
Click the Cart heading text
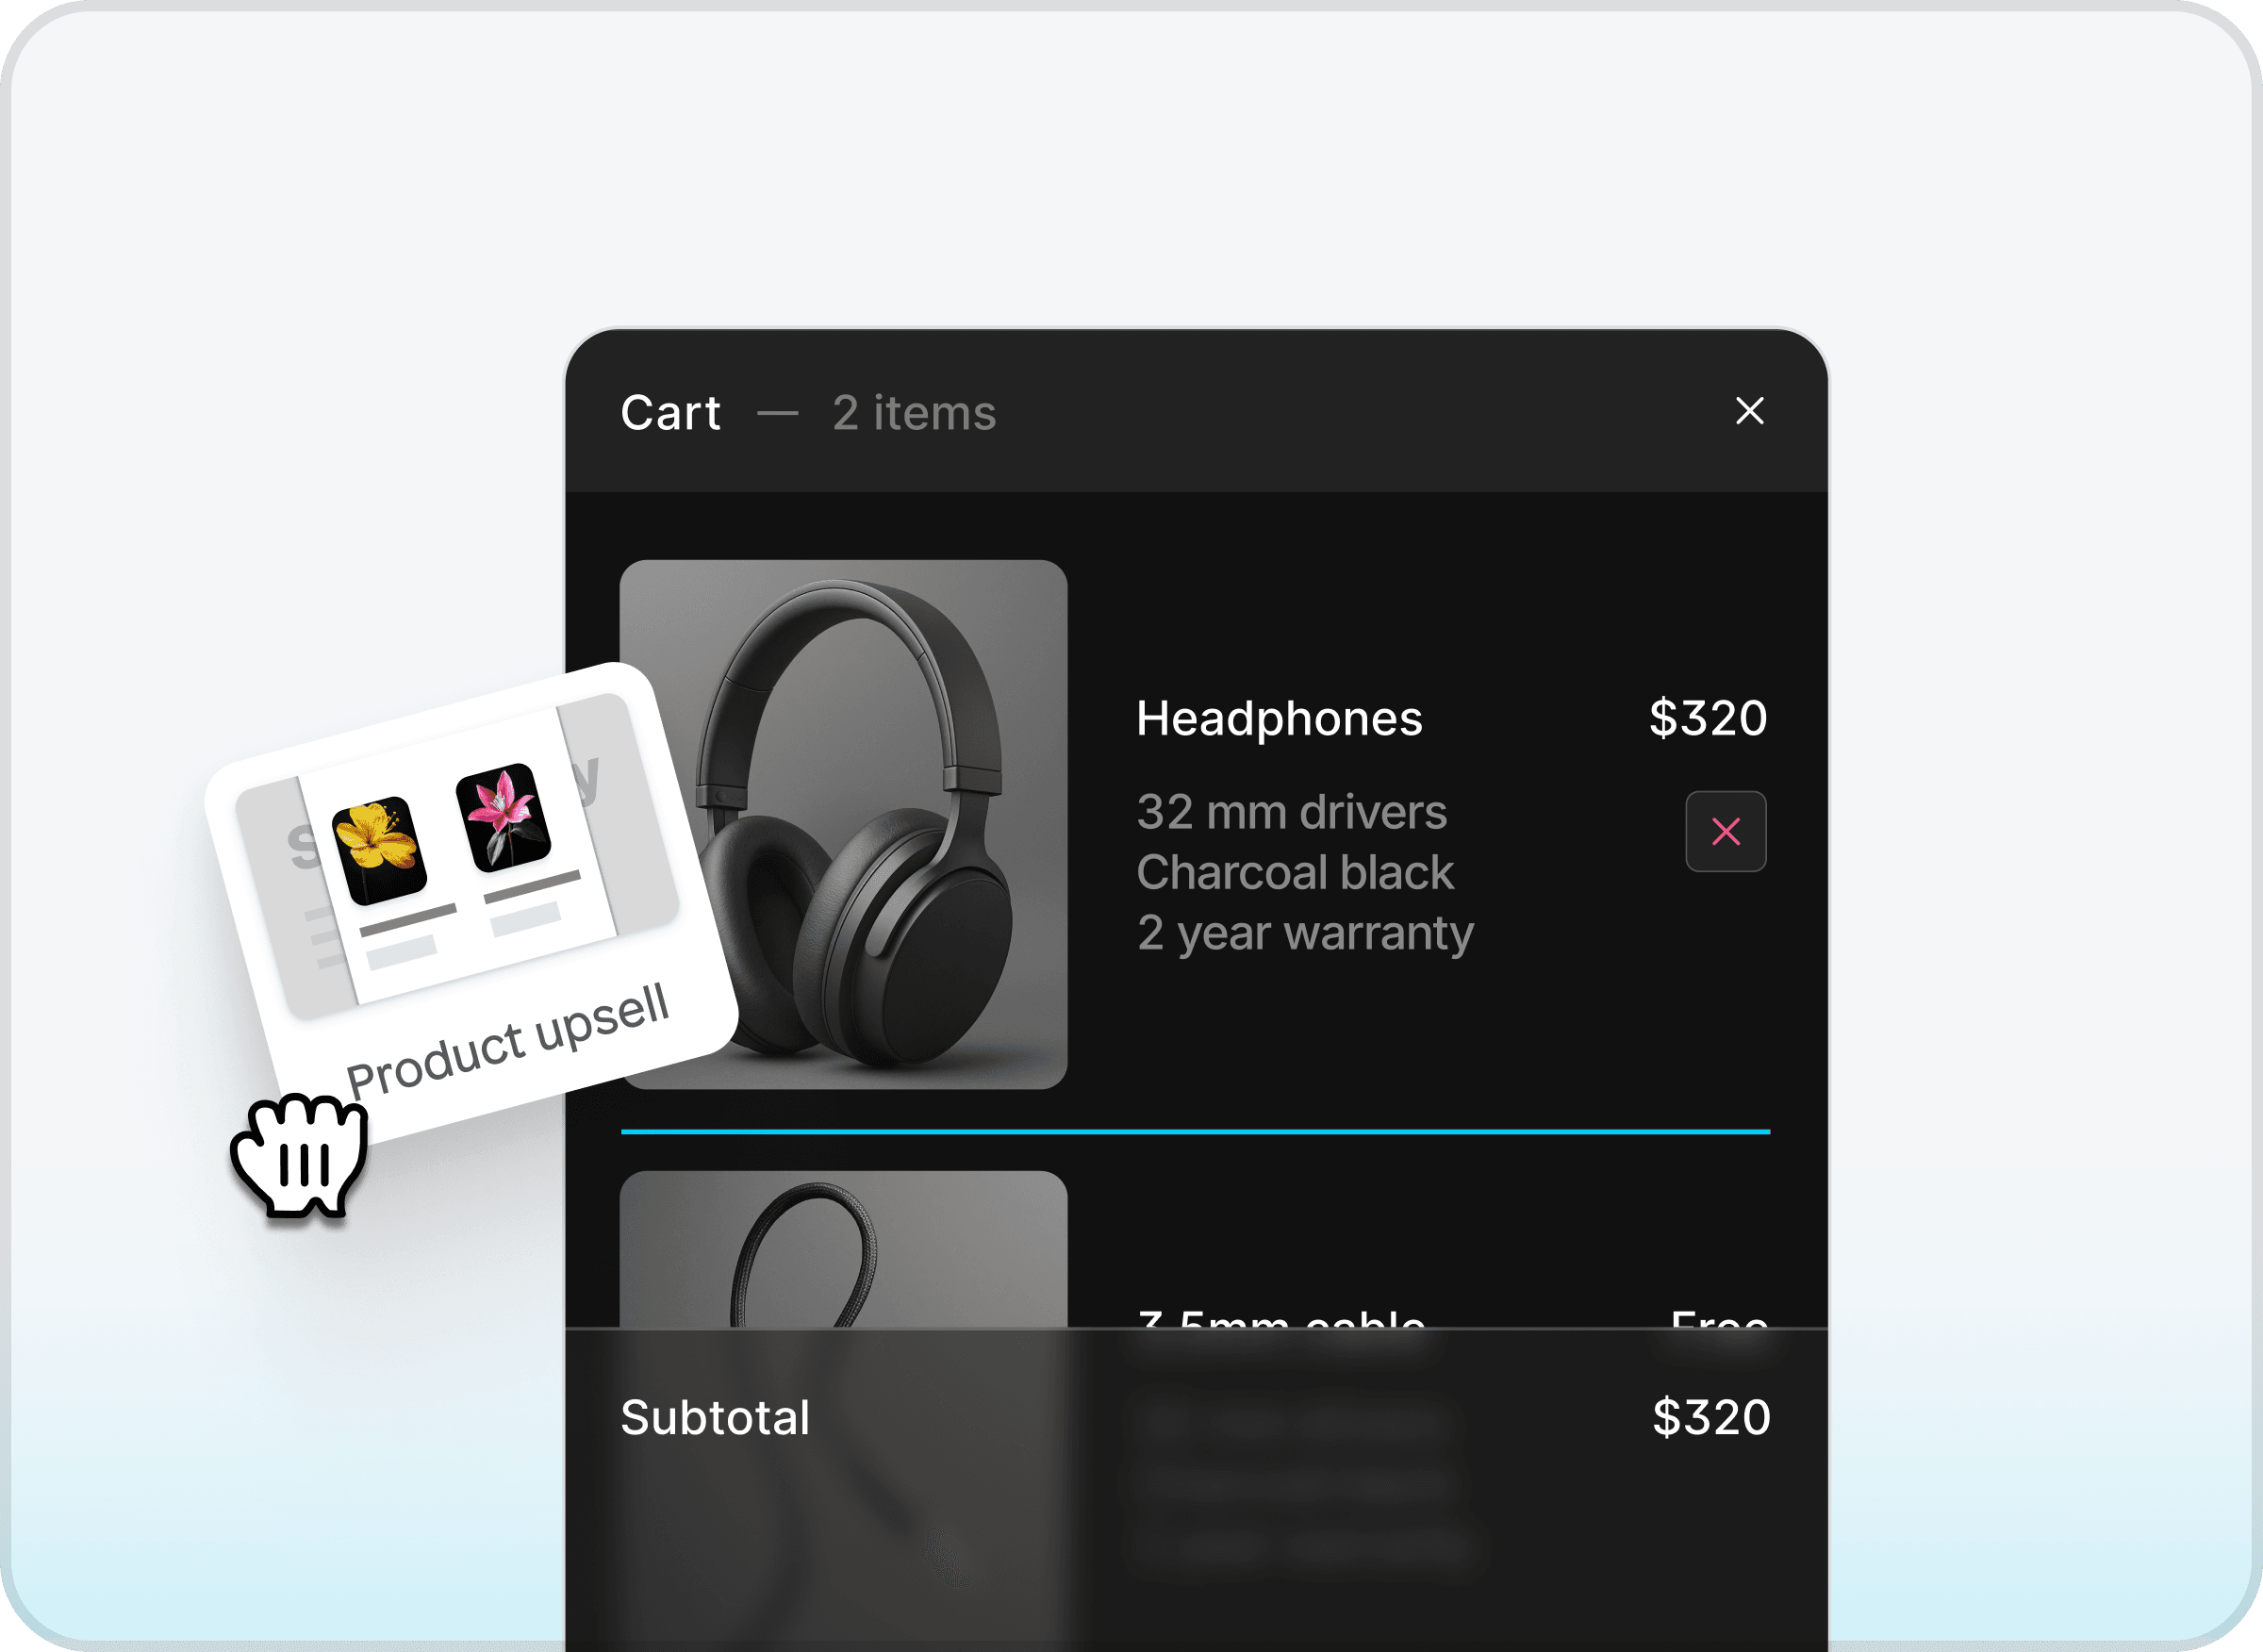click(x=670, y=413)
